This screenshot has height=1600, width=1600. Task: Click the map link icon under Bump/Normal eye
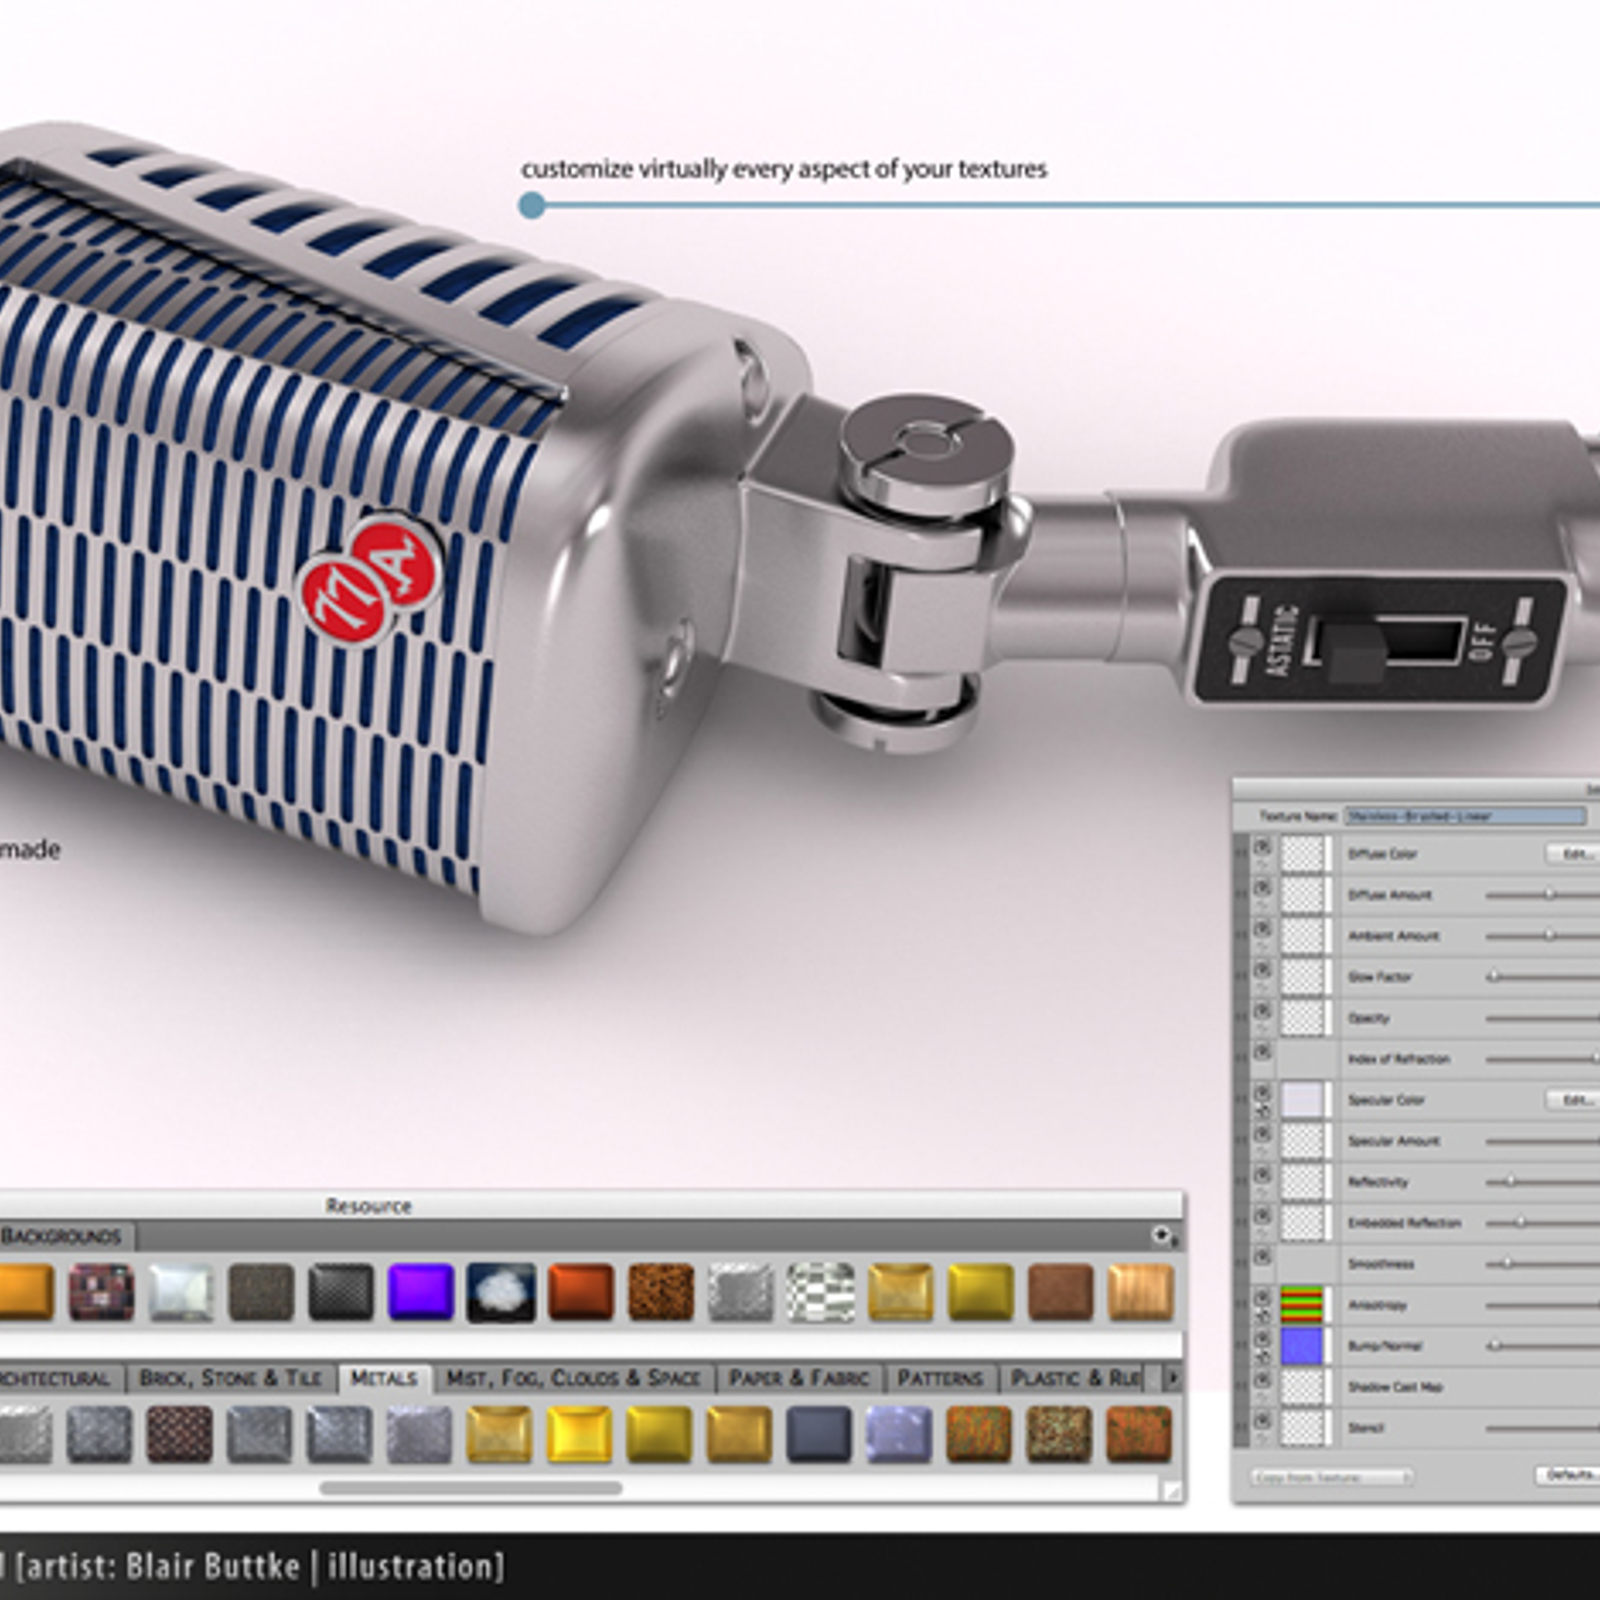click(x=1262, y=1355)
